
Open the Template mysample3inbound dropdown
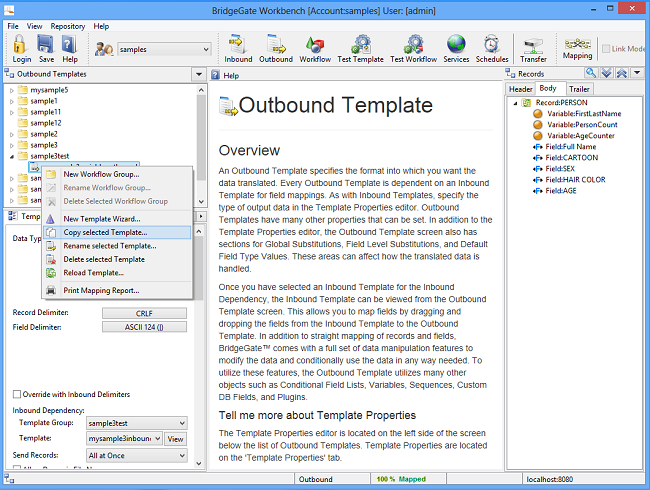(124, 439)
